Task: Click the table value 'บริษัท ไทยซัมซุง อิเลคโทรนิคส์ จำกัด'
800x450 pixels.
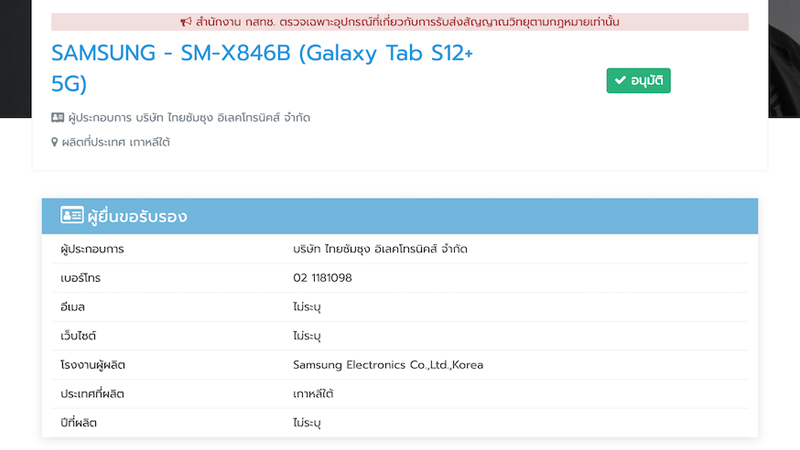Action: [380, 249]
